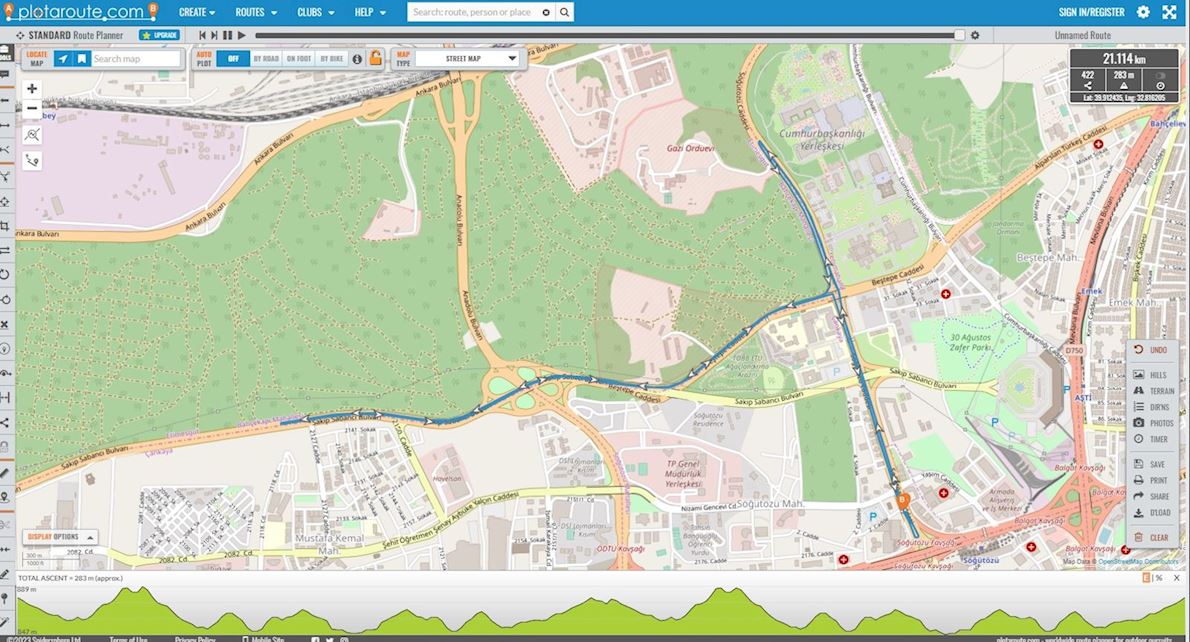Screen dimensions: 1190x642
Task: Save the route
Action: [1150, 464]
